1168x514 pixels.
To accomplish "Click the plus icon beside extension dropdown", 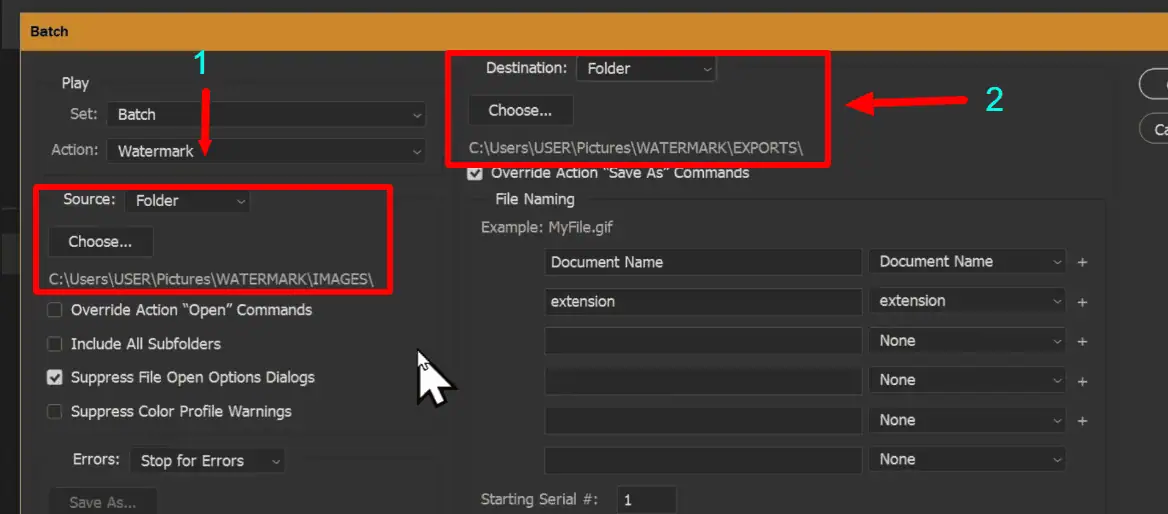I will [1082, 302].
